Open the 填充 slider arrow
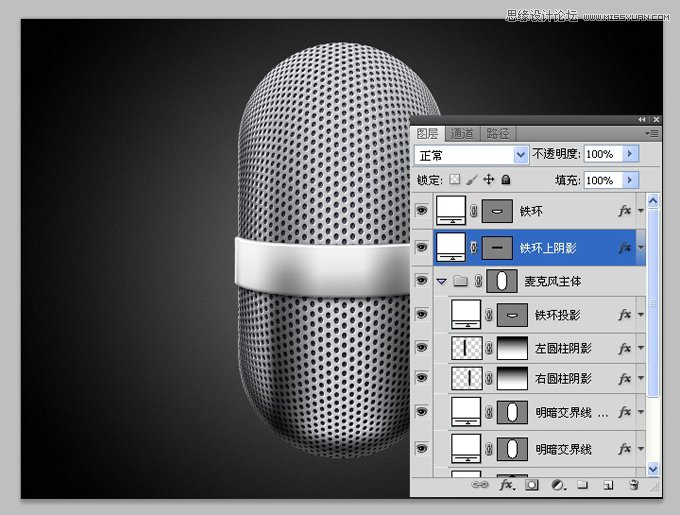 click(630, 180)
